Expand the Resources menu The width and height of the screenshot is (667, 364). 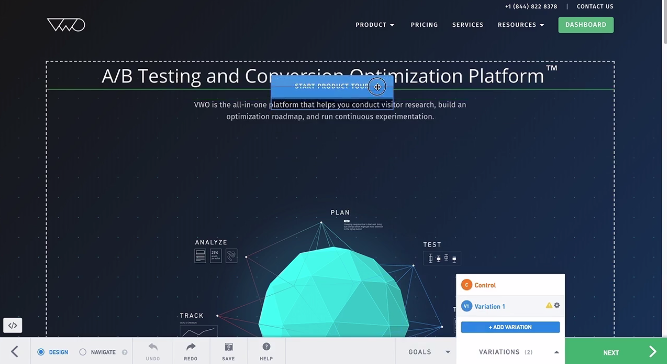pyautogui.click(x=521, y=25)
